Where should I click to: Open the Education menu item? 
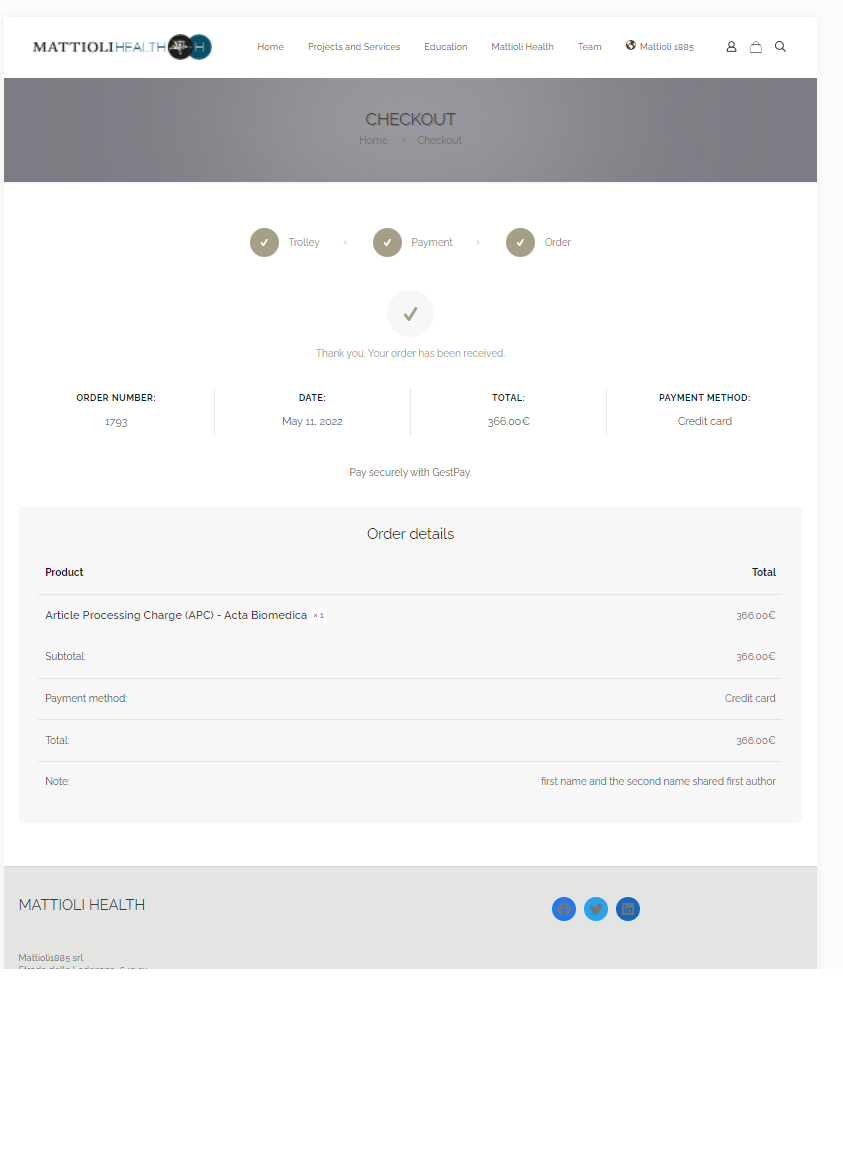[x=445, y=47]
